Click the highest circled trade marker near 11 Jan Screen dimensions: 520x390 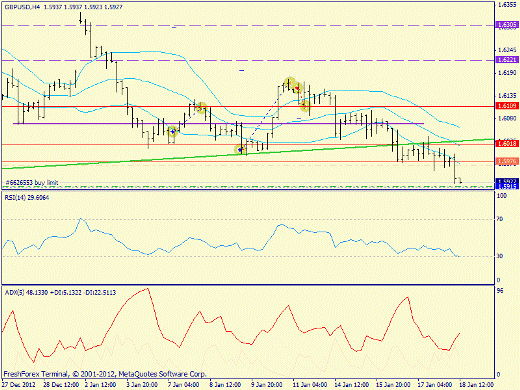(x=289, y=82)
